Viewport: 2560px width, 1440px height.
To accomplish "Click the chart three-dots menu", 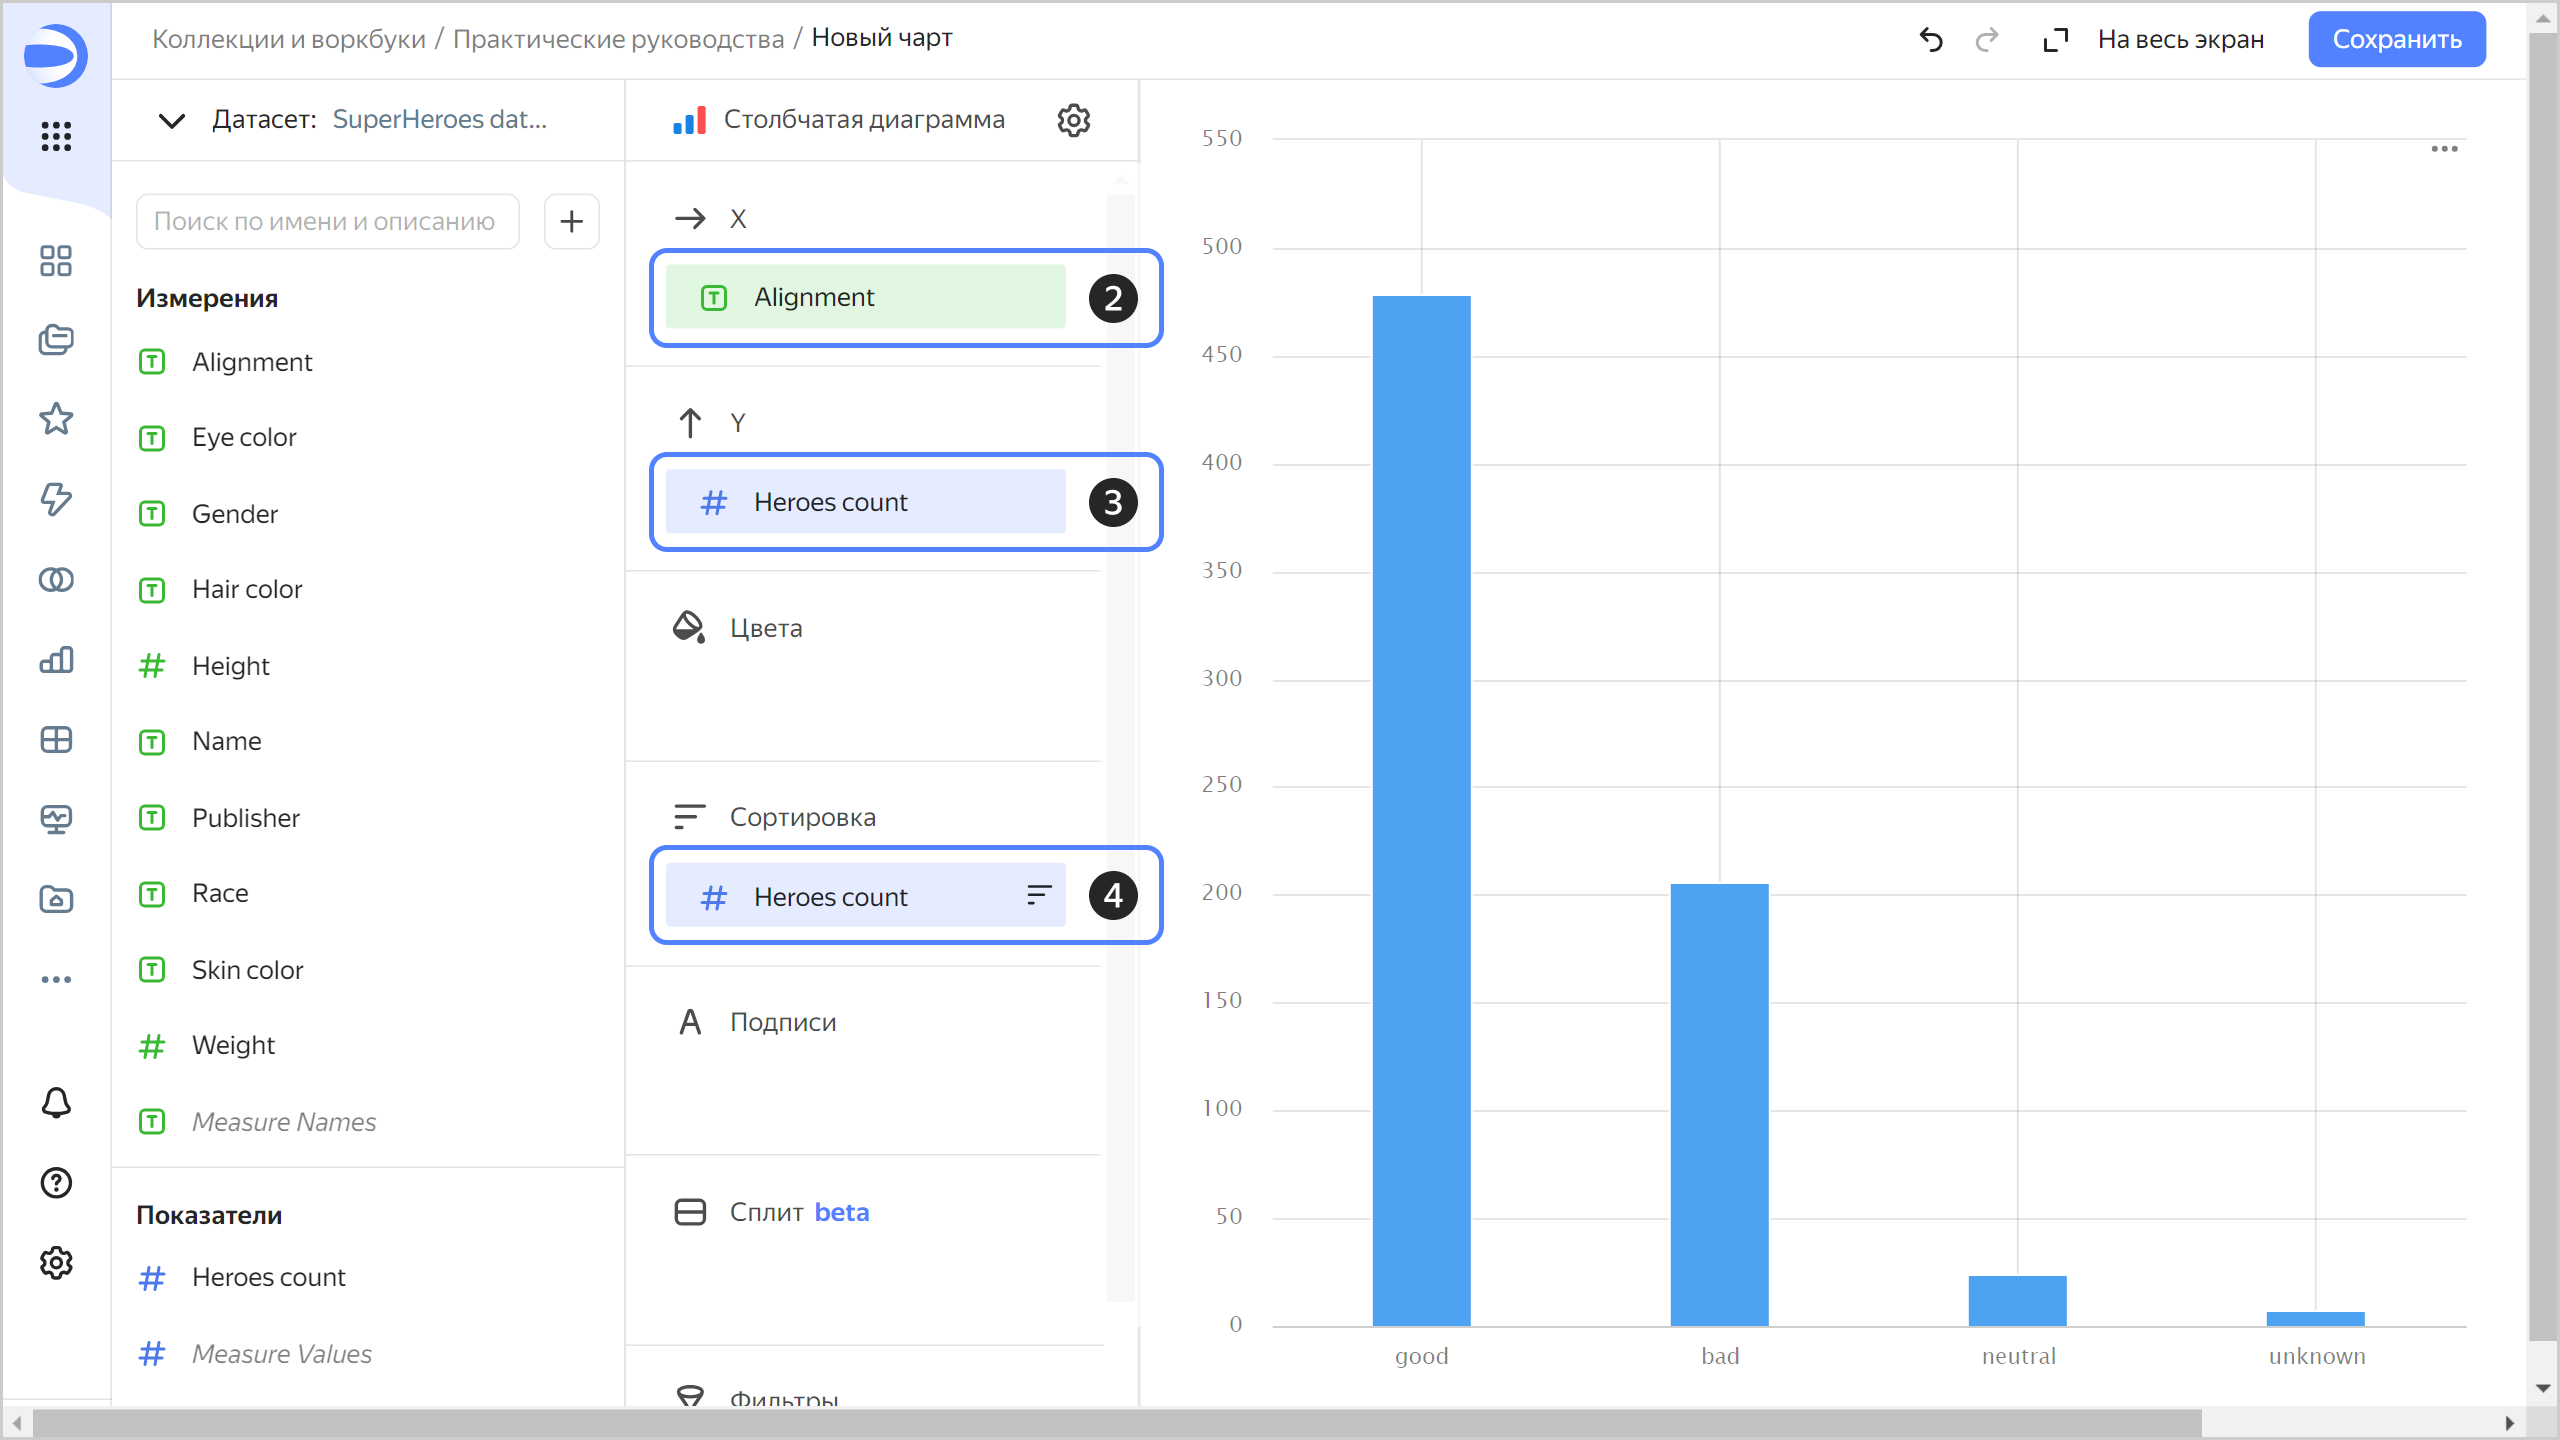I will (x=2444, y=149).
